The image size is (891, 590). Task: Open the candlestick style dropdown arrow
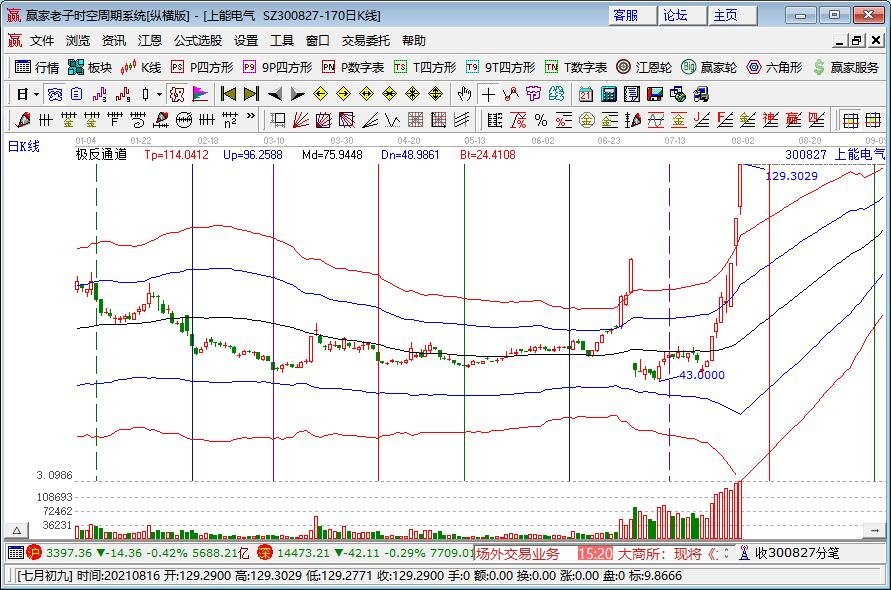coord(159,94)
